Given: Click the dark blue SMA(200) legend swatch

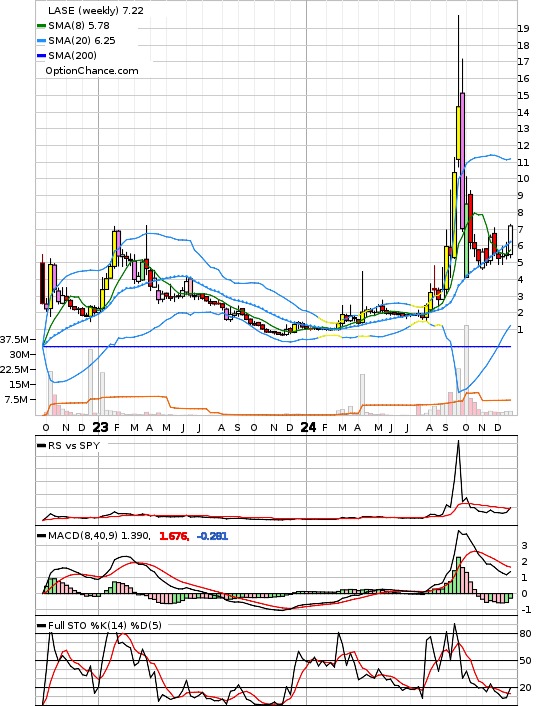Looking at the screenshot, I should pyautogui.click(x=41, y=56).
